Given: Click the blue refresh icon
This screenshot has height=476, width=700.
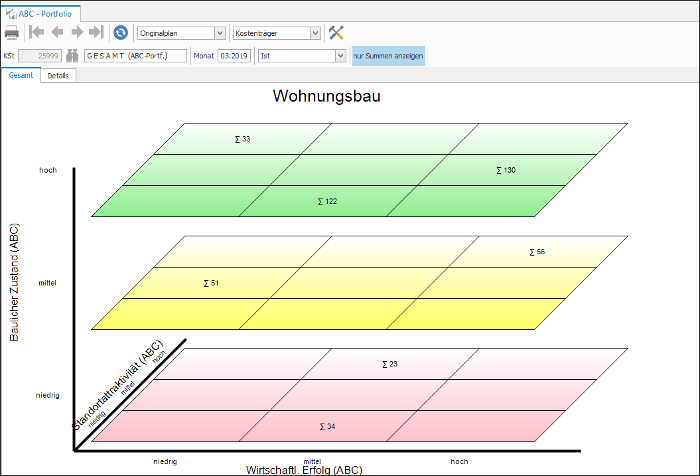Looking at the screenshot, I should tap(121, 33).
